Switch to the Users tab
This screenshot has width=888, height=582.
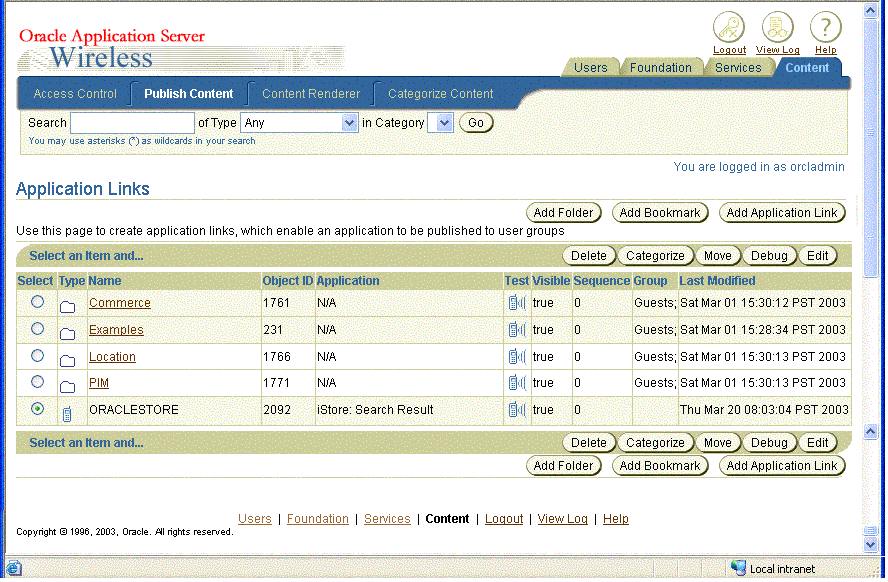click(x=590, y=67)
